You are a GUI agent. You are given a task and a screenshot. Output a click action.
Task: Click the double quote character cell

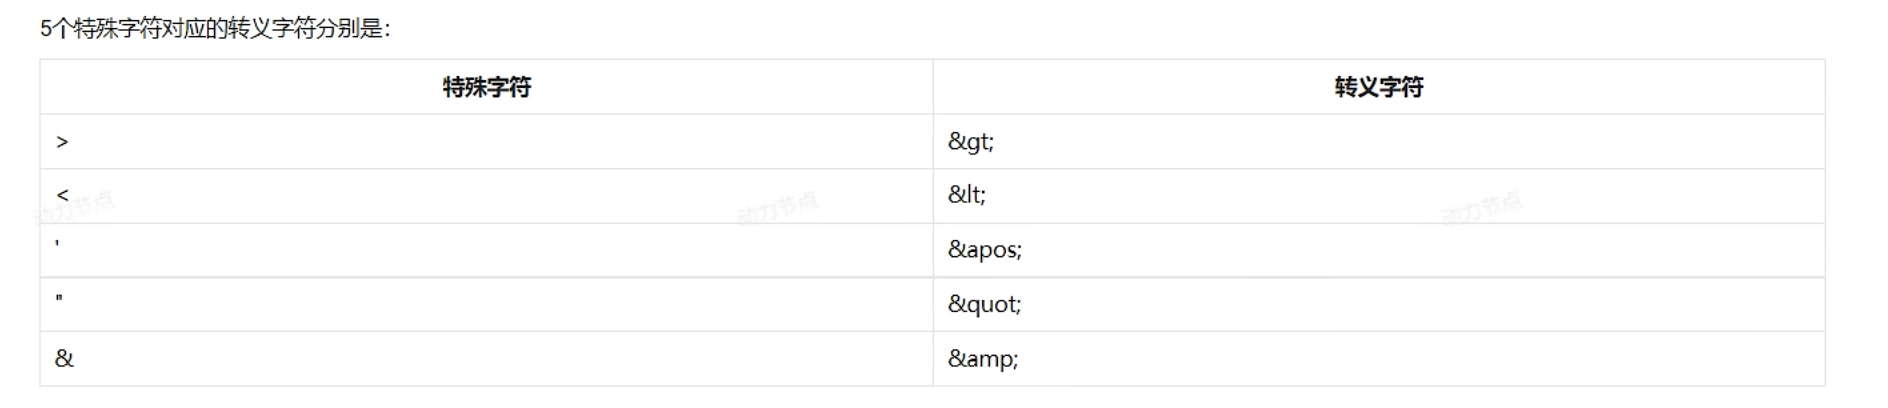pos(59,299)
